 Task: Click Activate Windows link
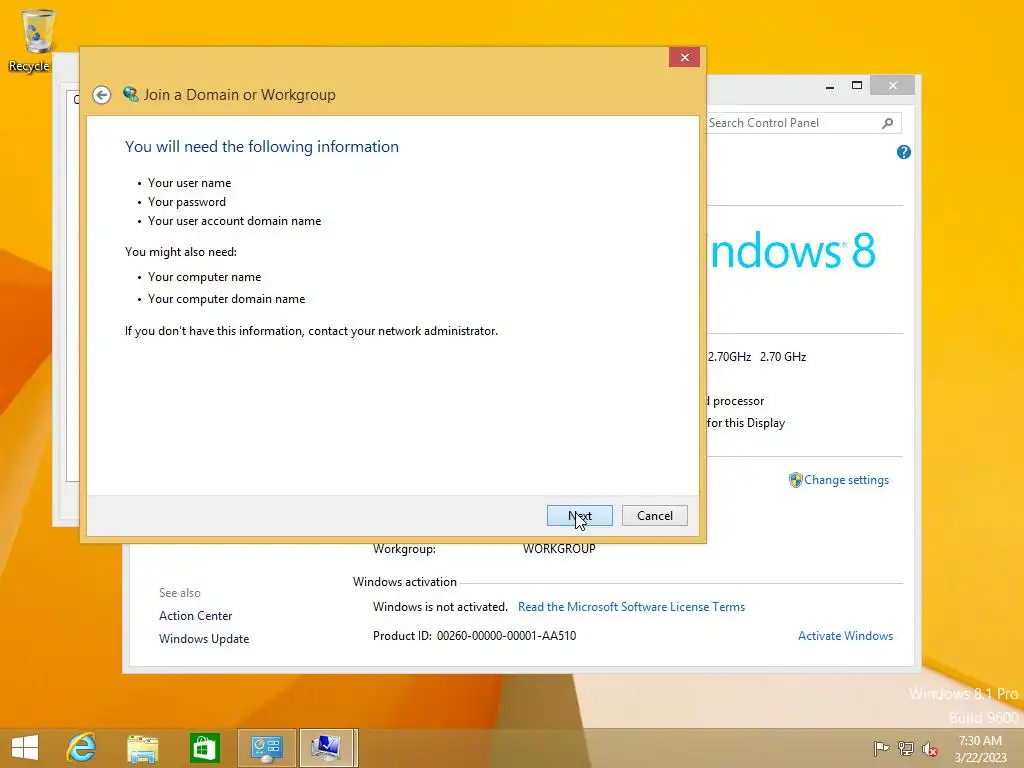pyautogui.click(x=845, y=635)
